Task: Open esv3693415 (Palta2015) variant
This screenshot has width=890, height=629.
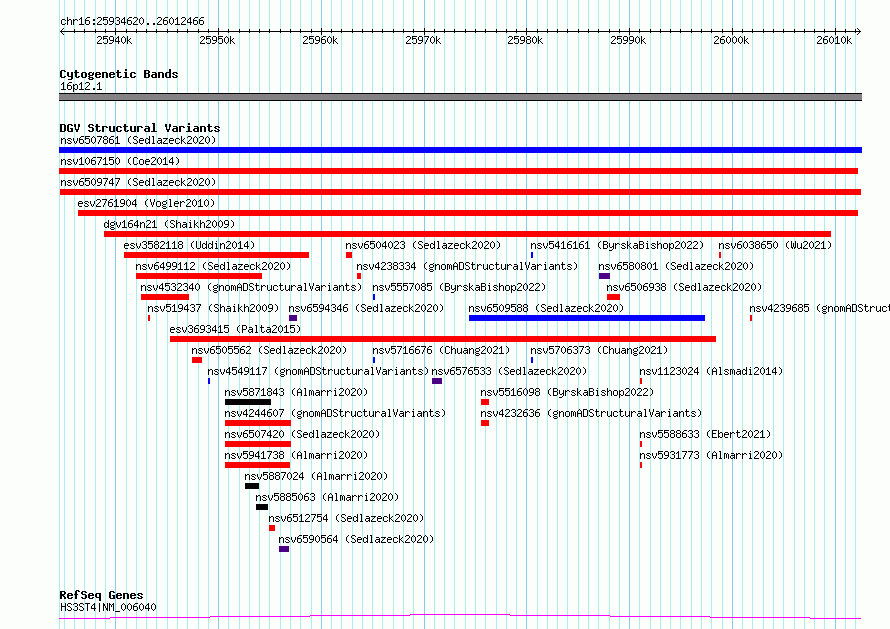Action: click(235, 329)
